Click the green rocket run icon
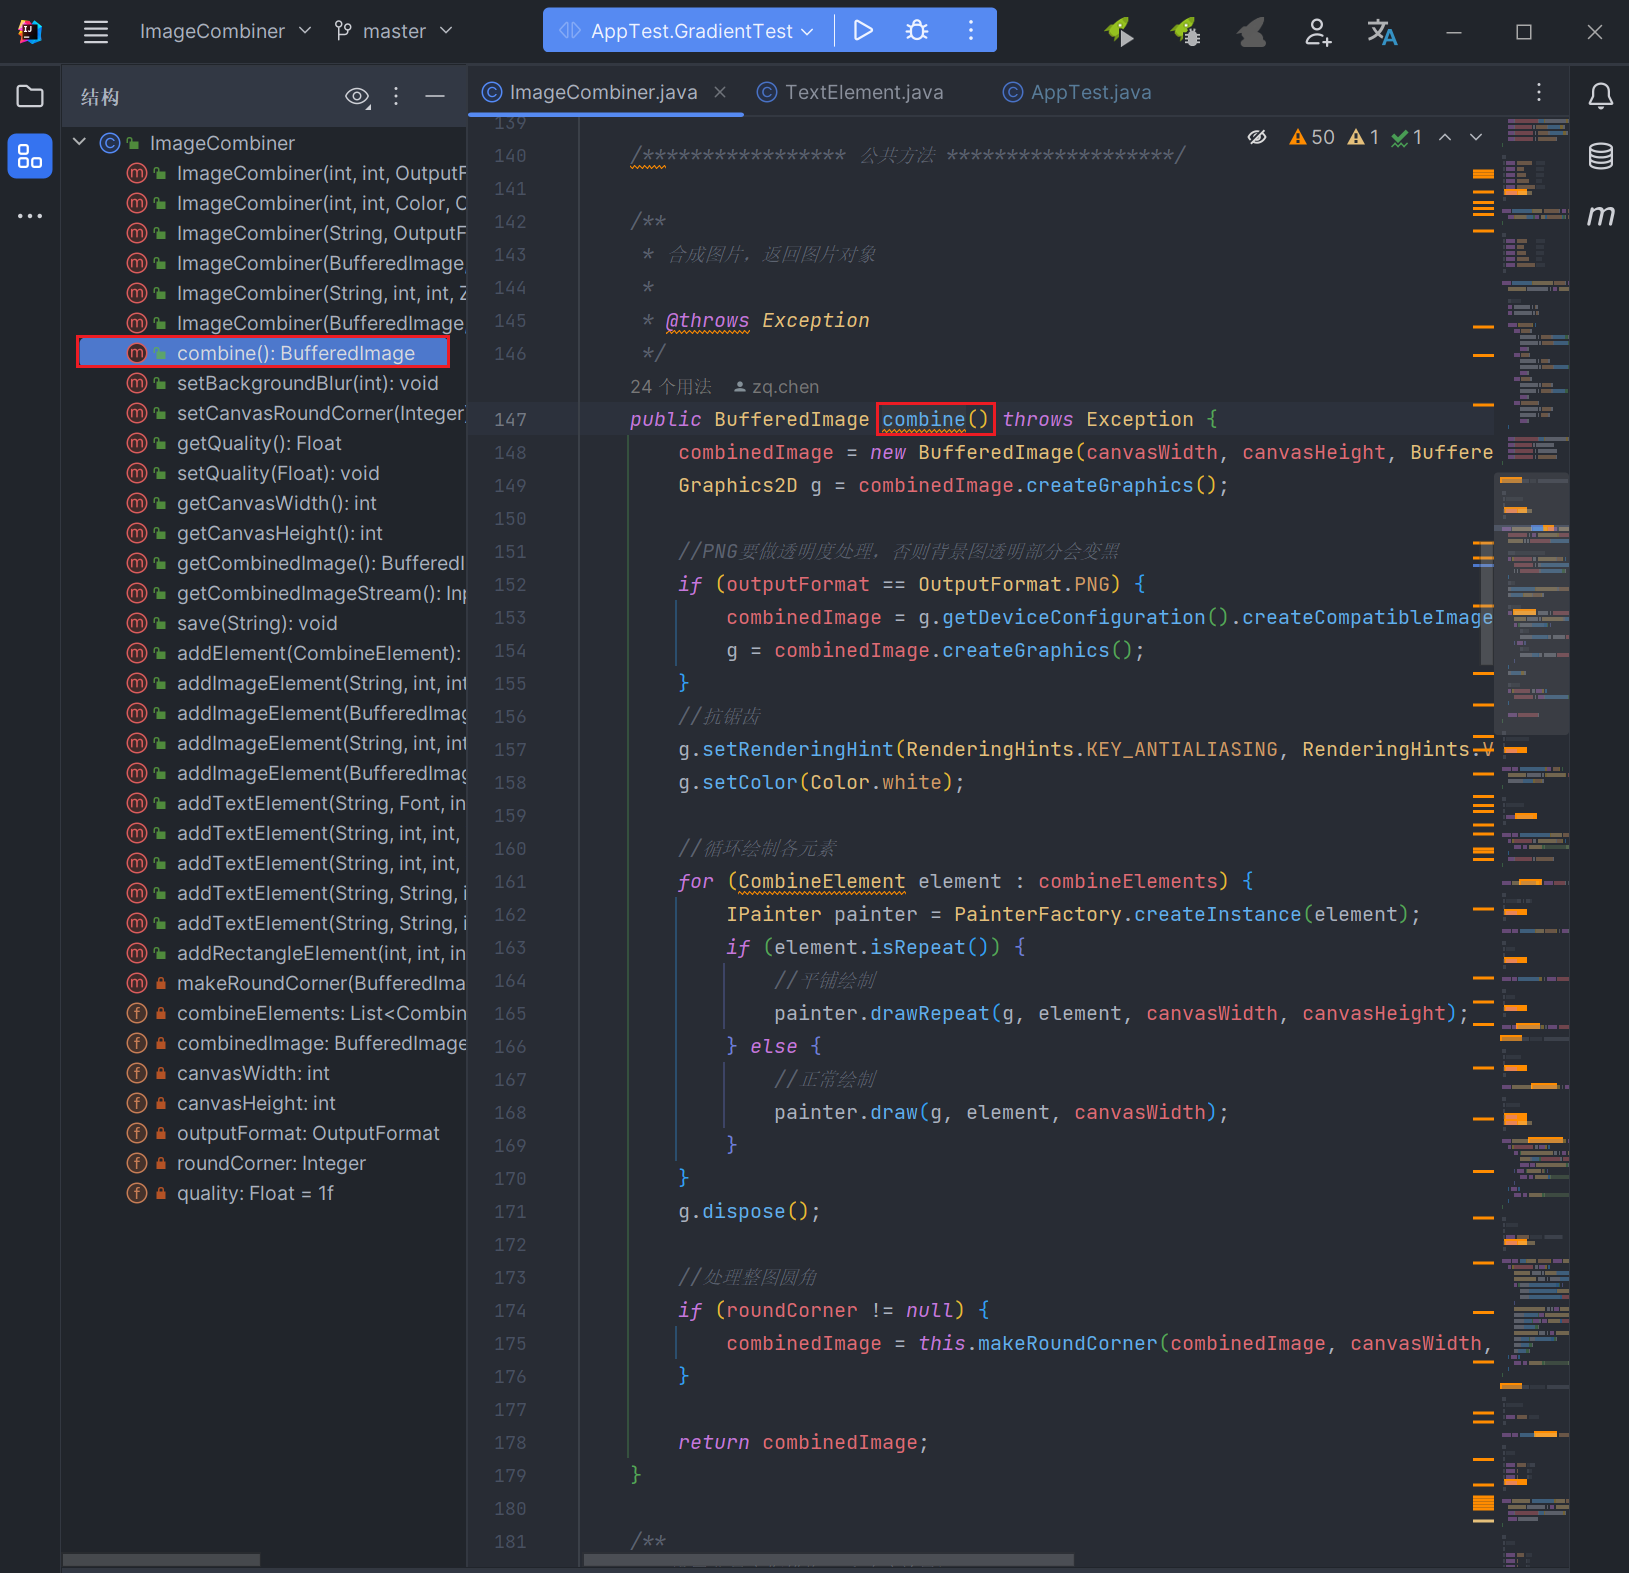This screenshot has height=1573, width=1629. (1119, 32)
